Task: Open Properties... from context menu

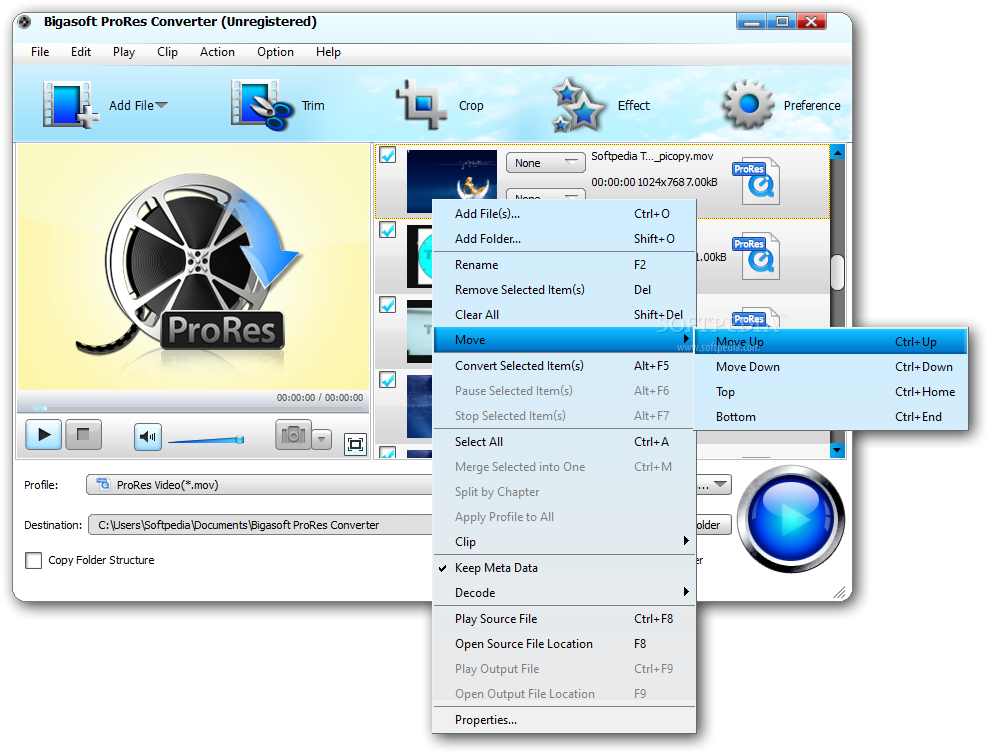Action: (x=564, y=720)
